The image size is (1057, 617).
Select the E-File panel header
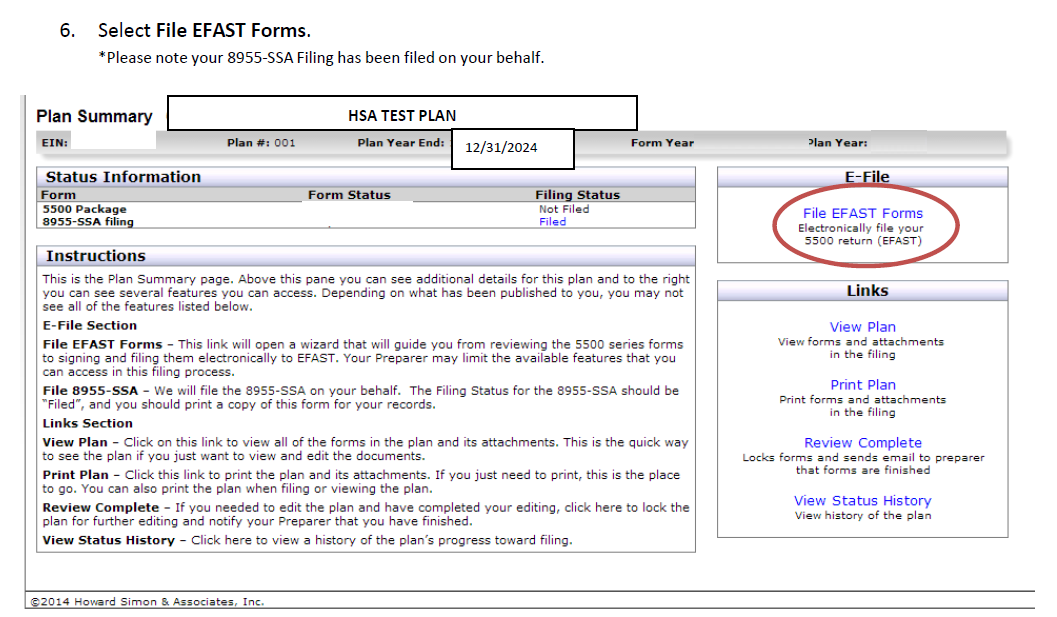coord(866,177)
